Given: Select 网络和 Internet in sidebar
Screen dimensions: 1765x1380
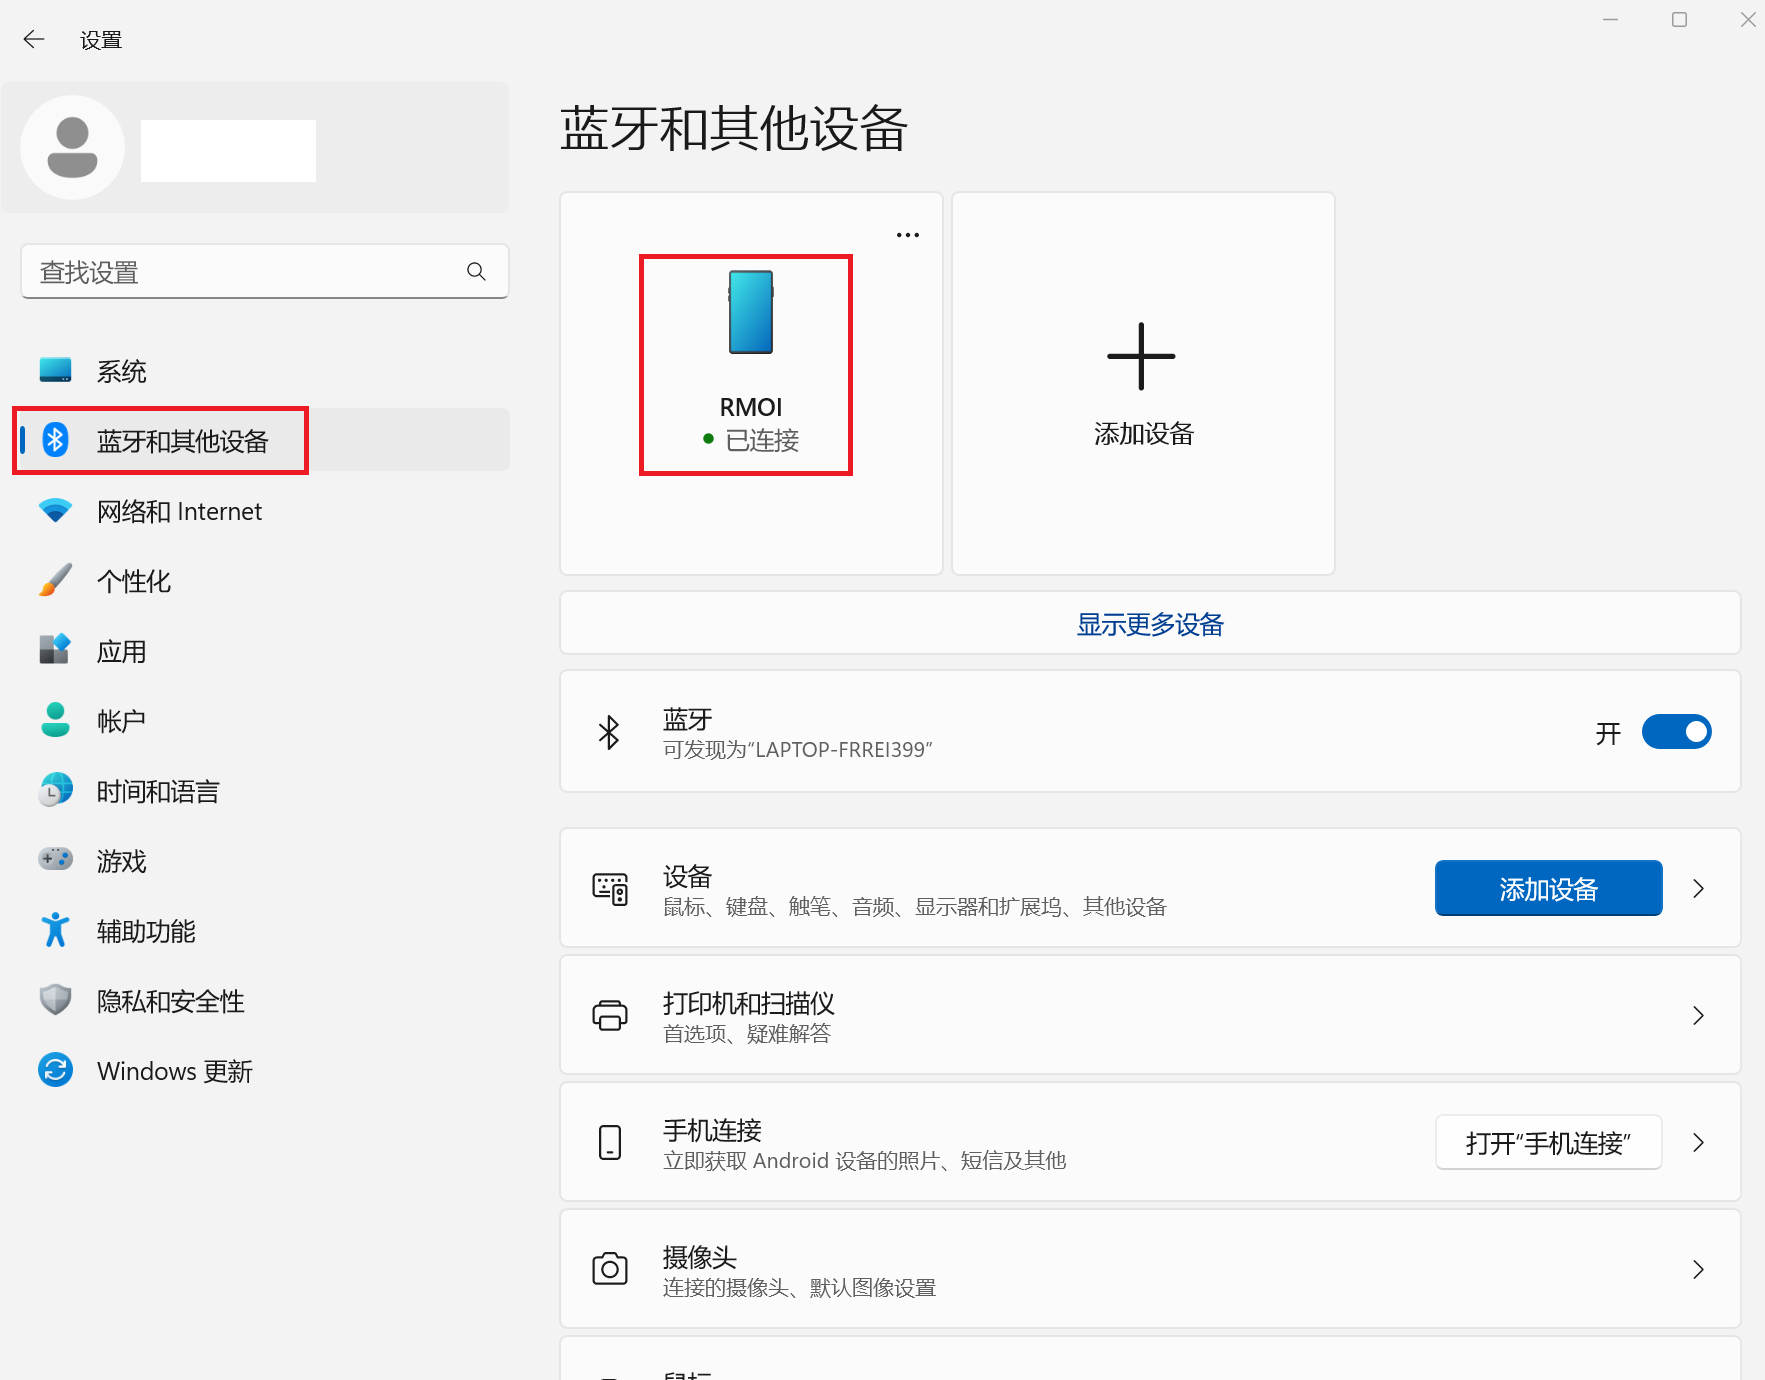Looking at the screenshot, I should pyautogui.click(x=179, y=512).
